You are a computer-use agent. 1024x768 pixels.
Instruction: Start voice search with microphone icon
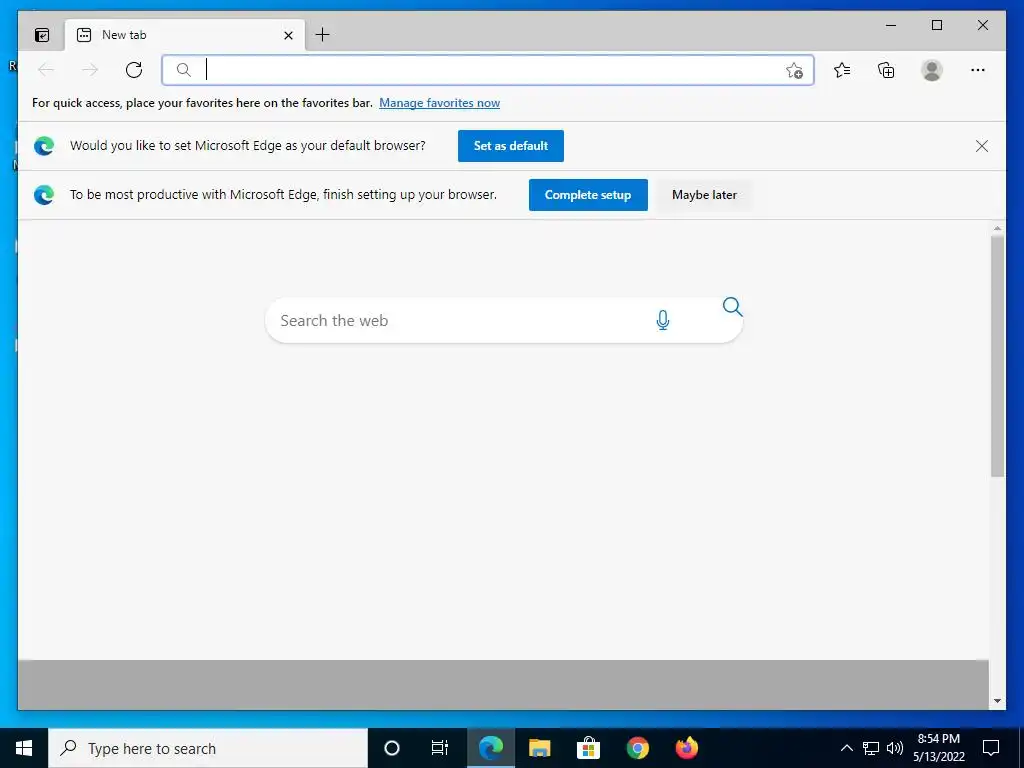click(662, 320)
